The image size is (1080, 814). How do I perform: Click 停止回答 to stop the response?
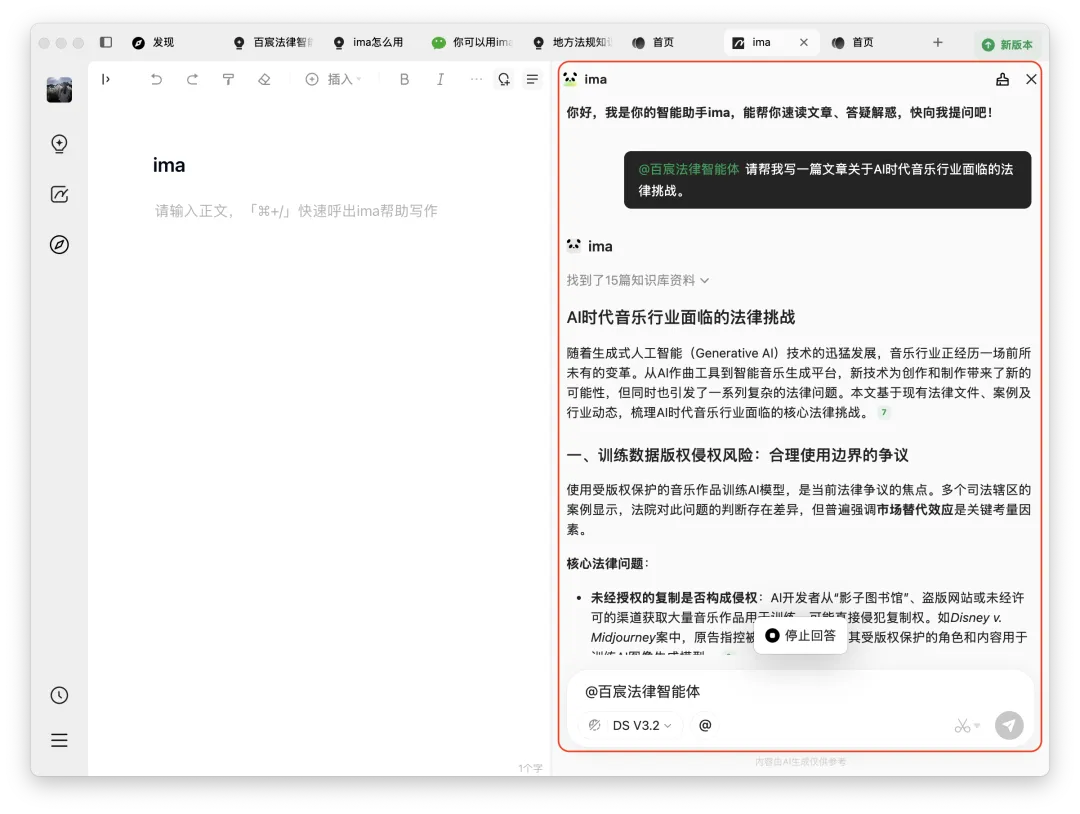click(800, 635)
